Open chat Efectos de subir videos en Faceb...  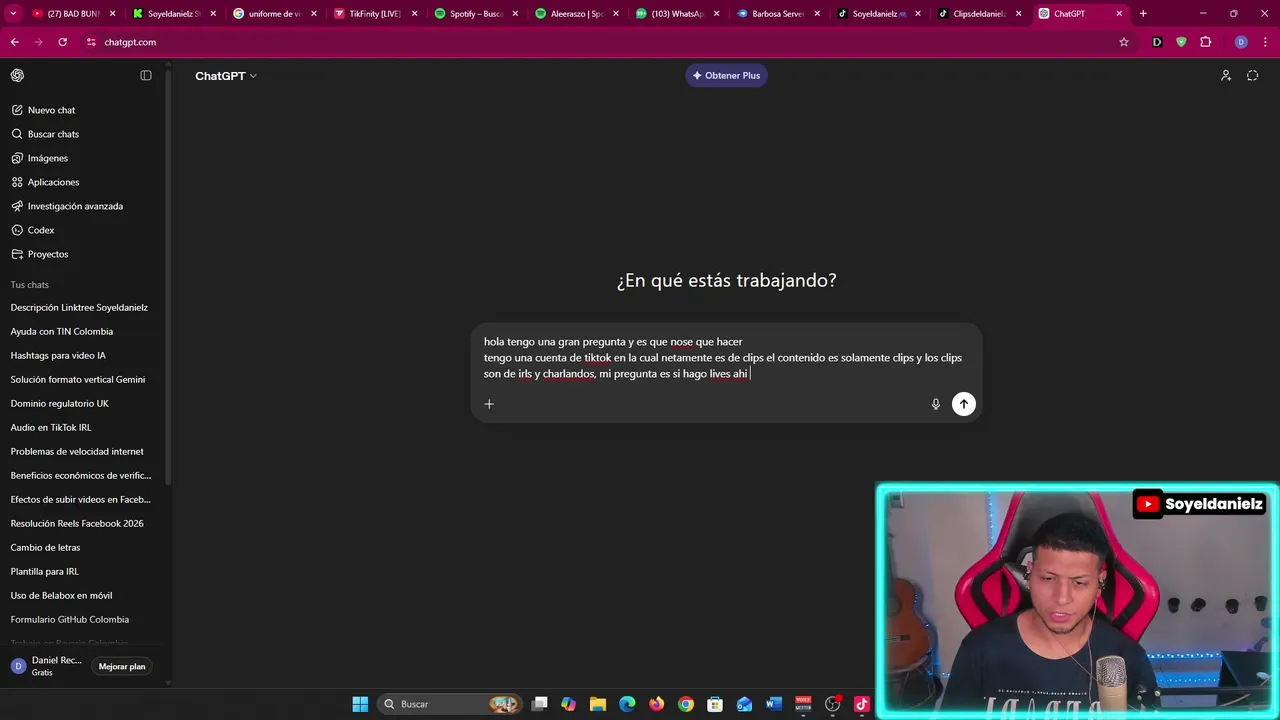coord(83,499)
